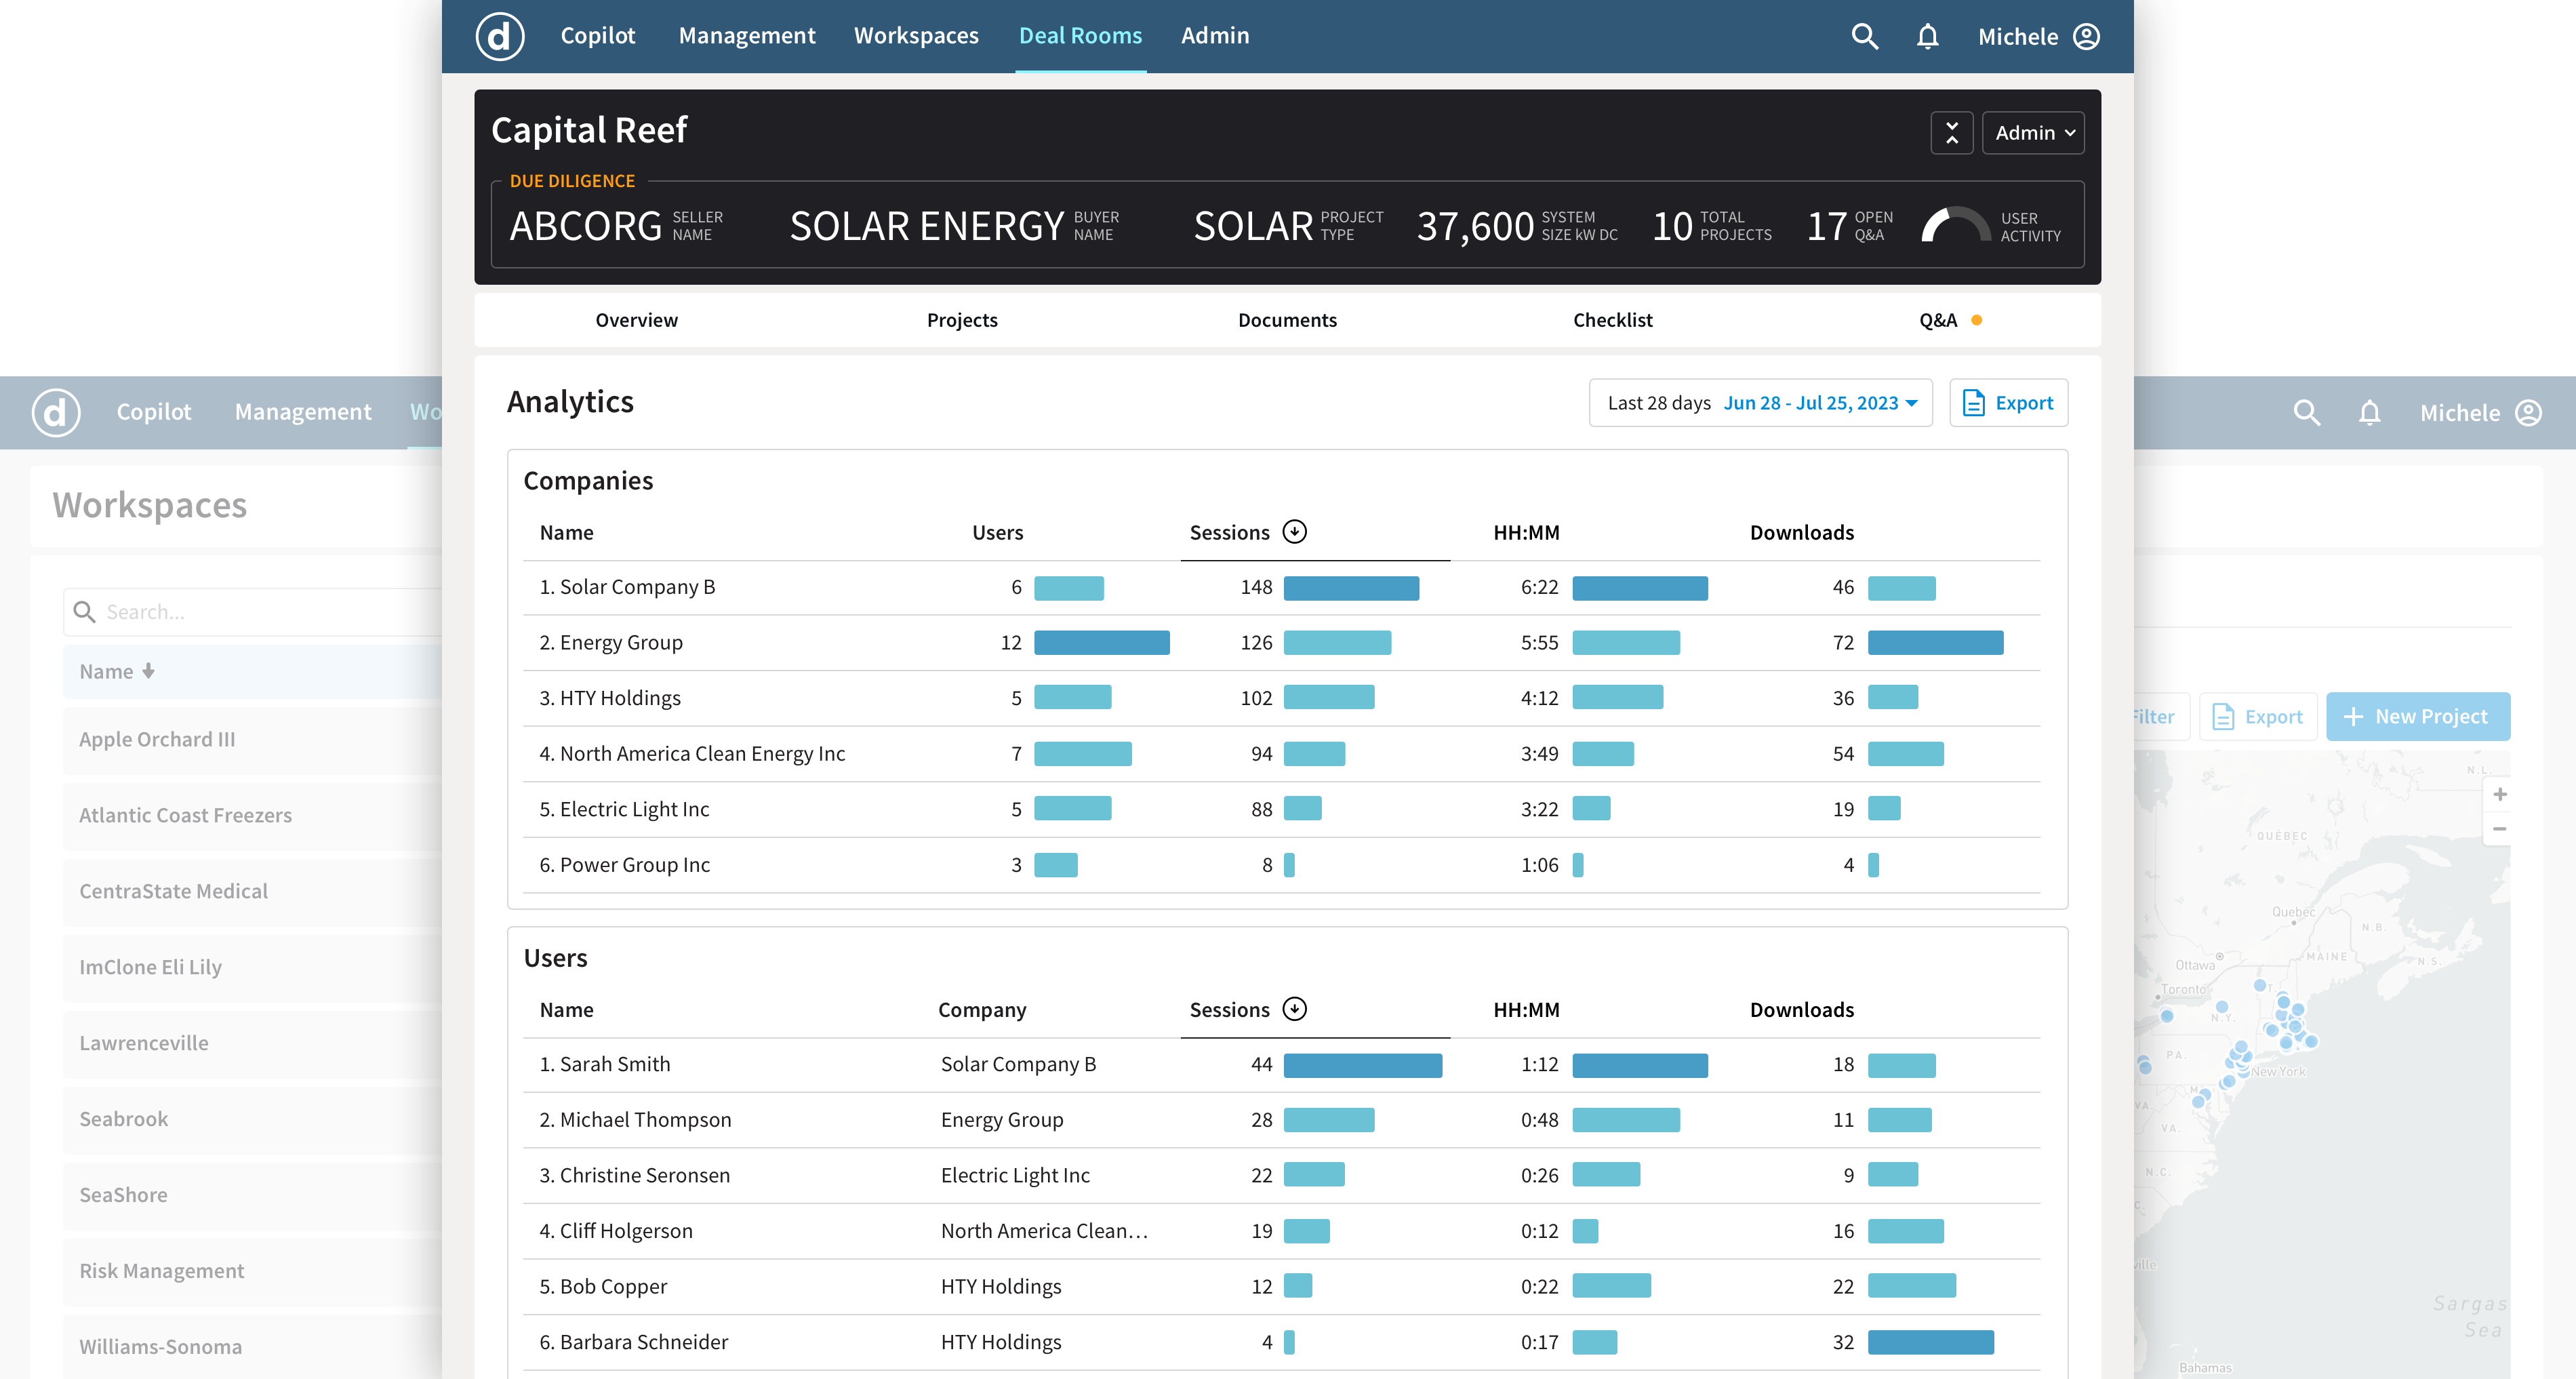The width and height of the screenshot is (2576, 1379).
Task: Sort Companies table by Users column
Action: [997, 532]
